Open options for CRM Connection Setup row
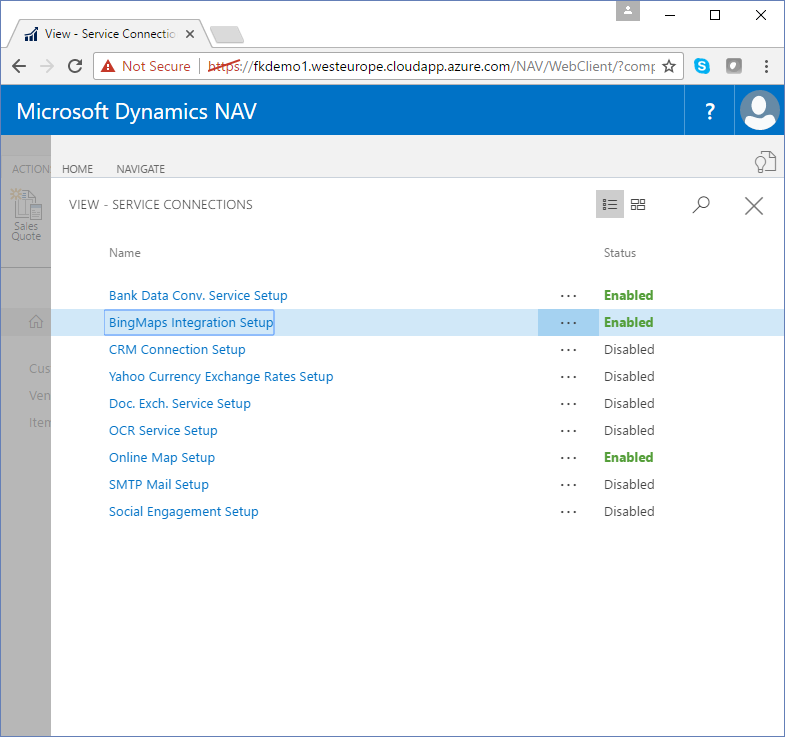 coord(568,350)
